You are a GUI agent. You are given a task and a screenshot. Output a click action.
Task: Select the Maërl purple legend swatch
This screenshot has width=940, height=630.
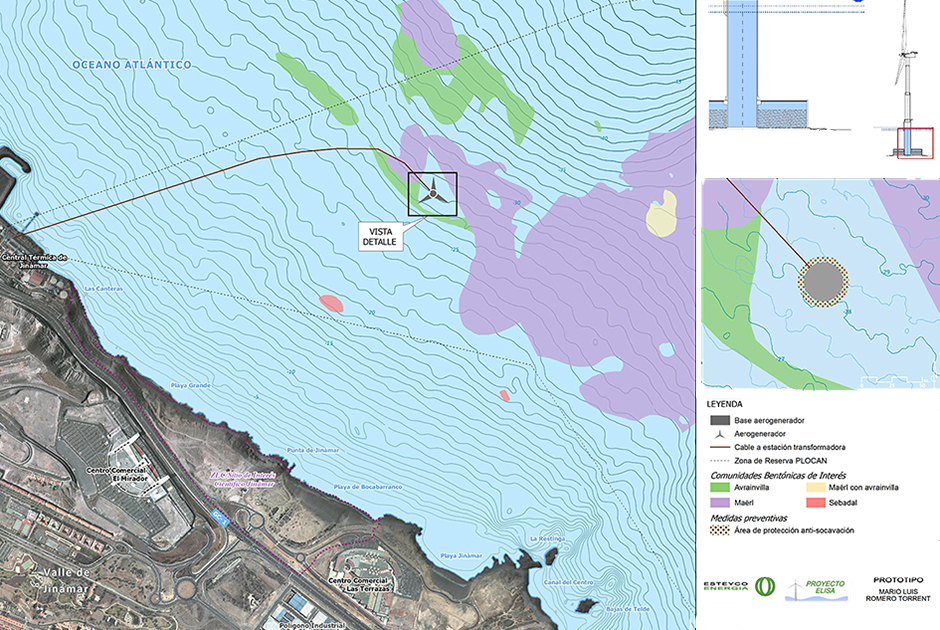click(x=719, y=501)
